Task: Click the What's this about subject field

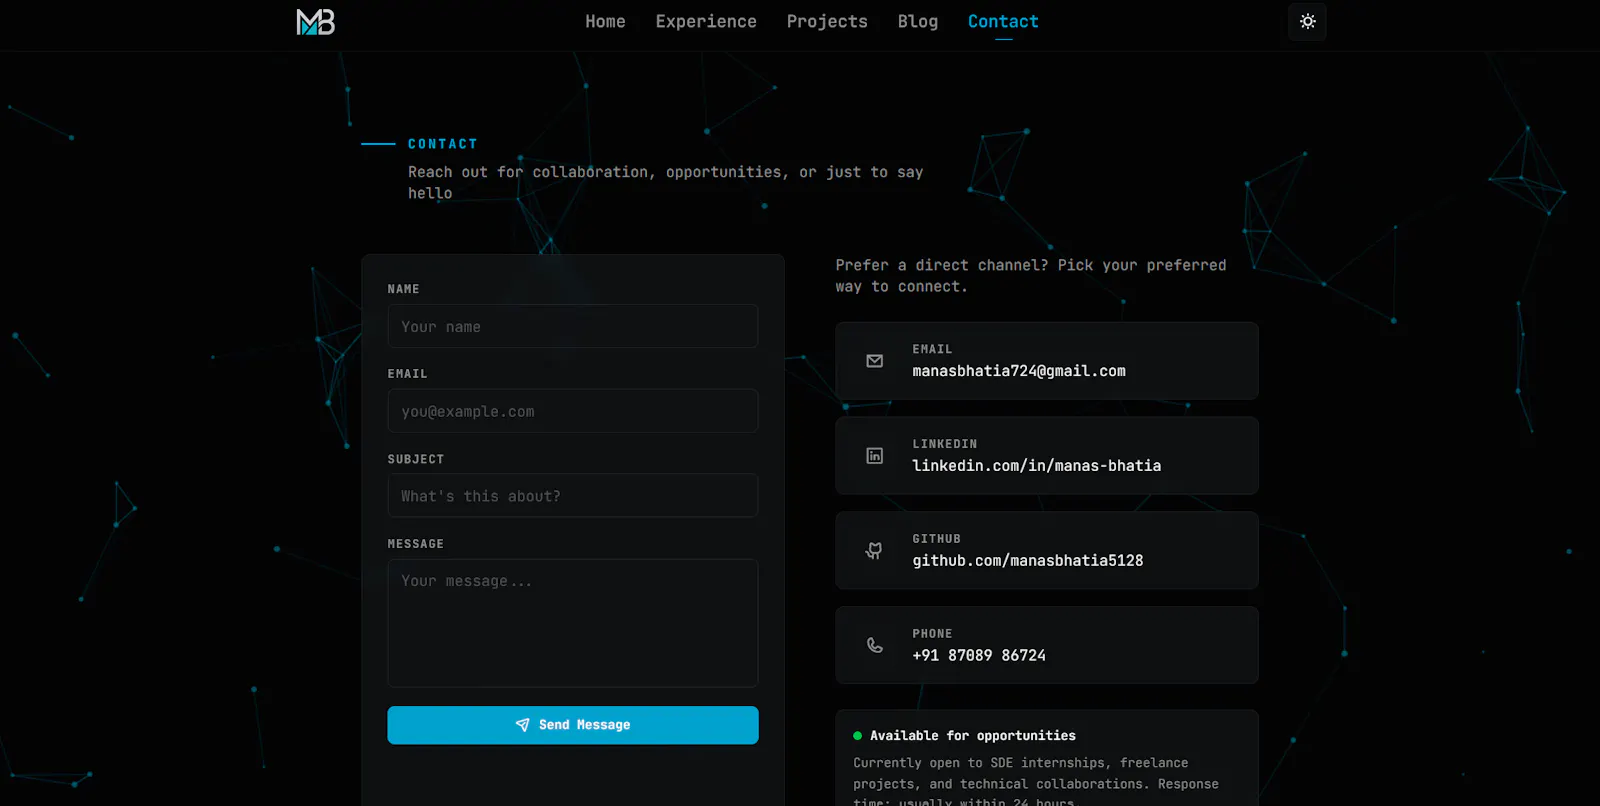Action: pos(573,496)
